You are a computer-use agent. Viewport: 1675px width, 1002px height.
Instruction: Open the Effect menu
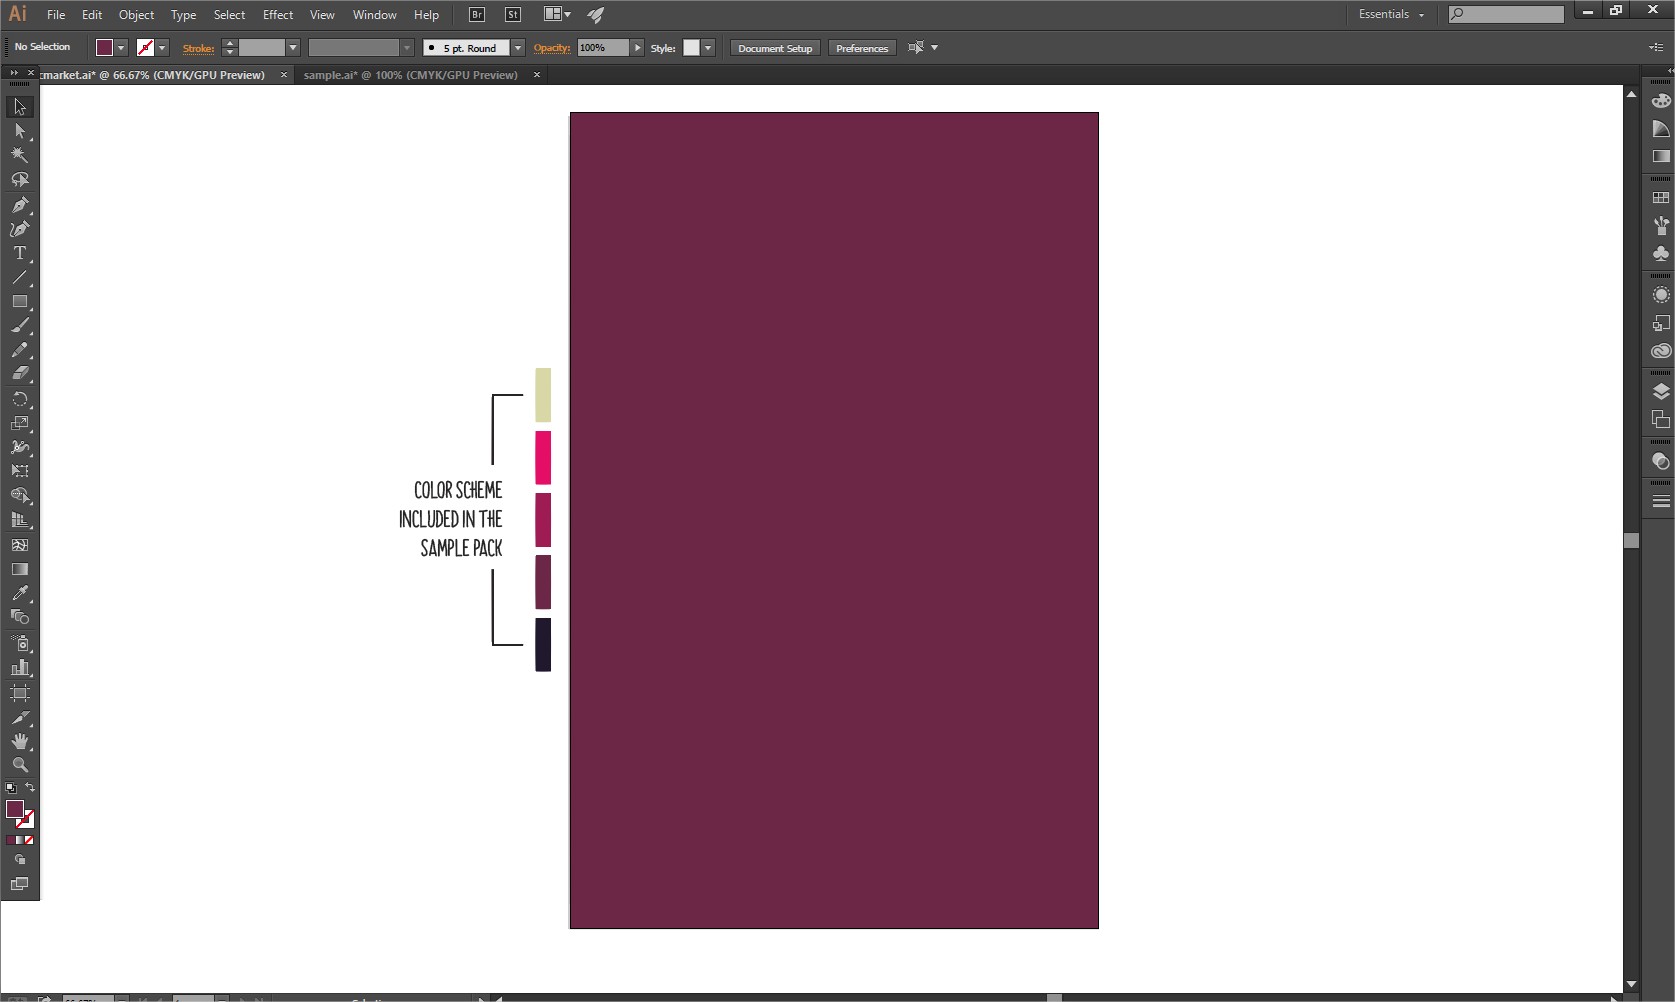(278, 15)
